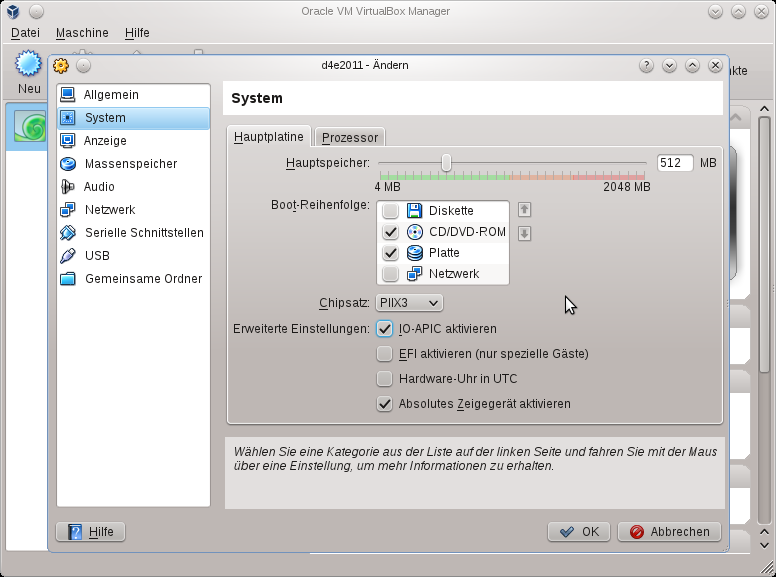Click the Hauptspeicher 512 MB input field
This screenshot has width=776, height=577.
tap(675, 163)
